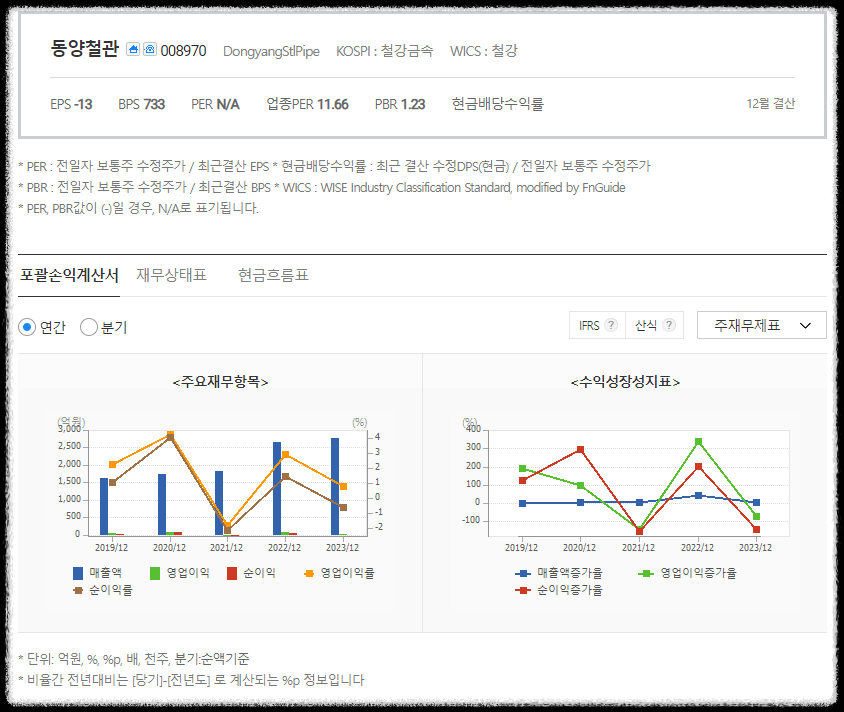Click the 2022/12 blue 매출액 bar
Viewport: 844px width, 712px height.
[277, 489]
